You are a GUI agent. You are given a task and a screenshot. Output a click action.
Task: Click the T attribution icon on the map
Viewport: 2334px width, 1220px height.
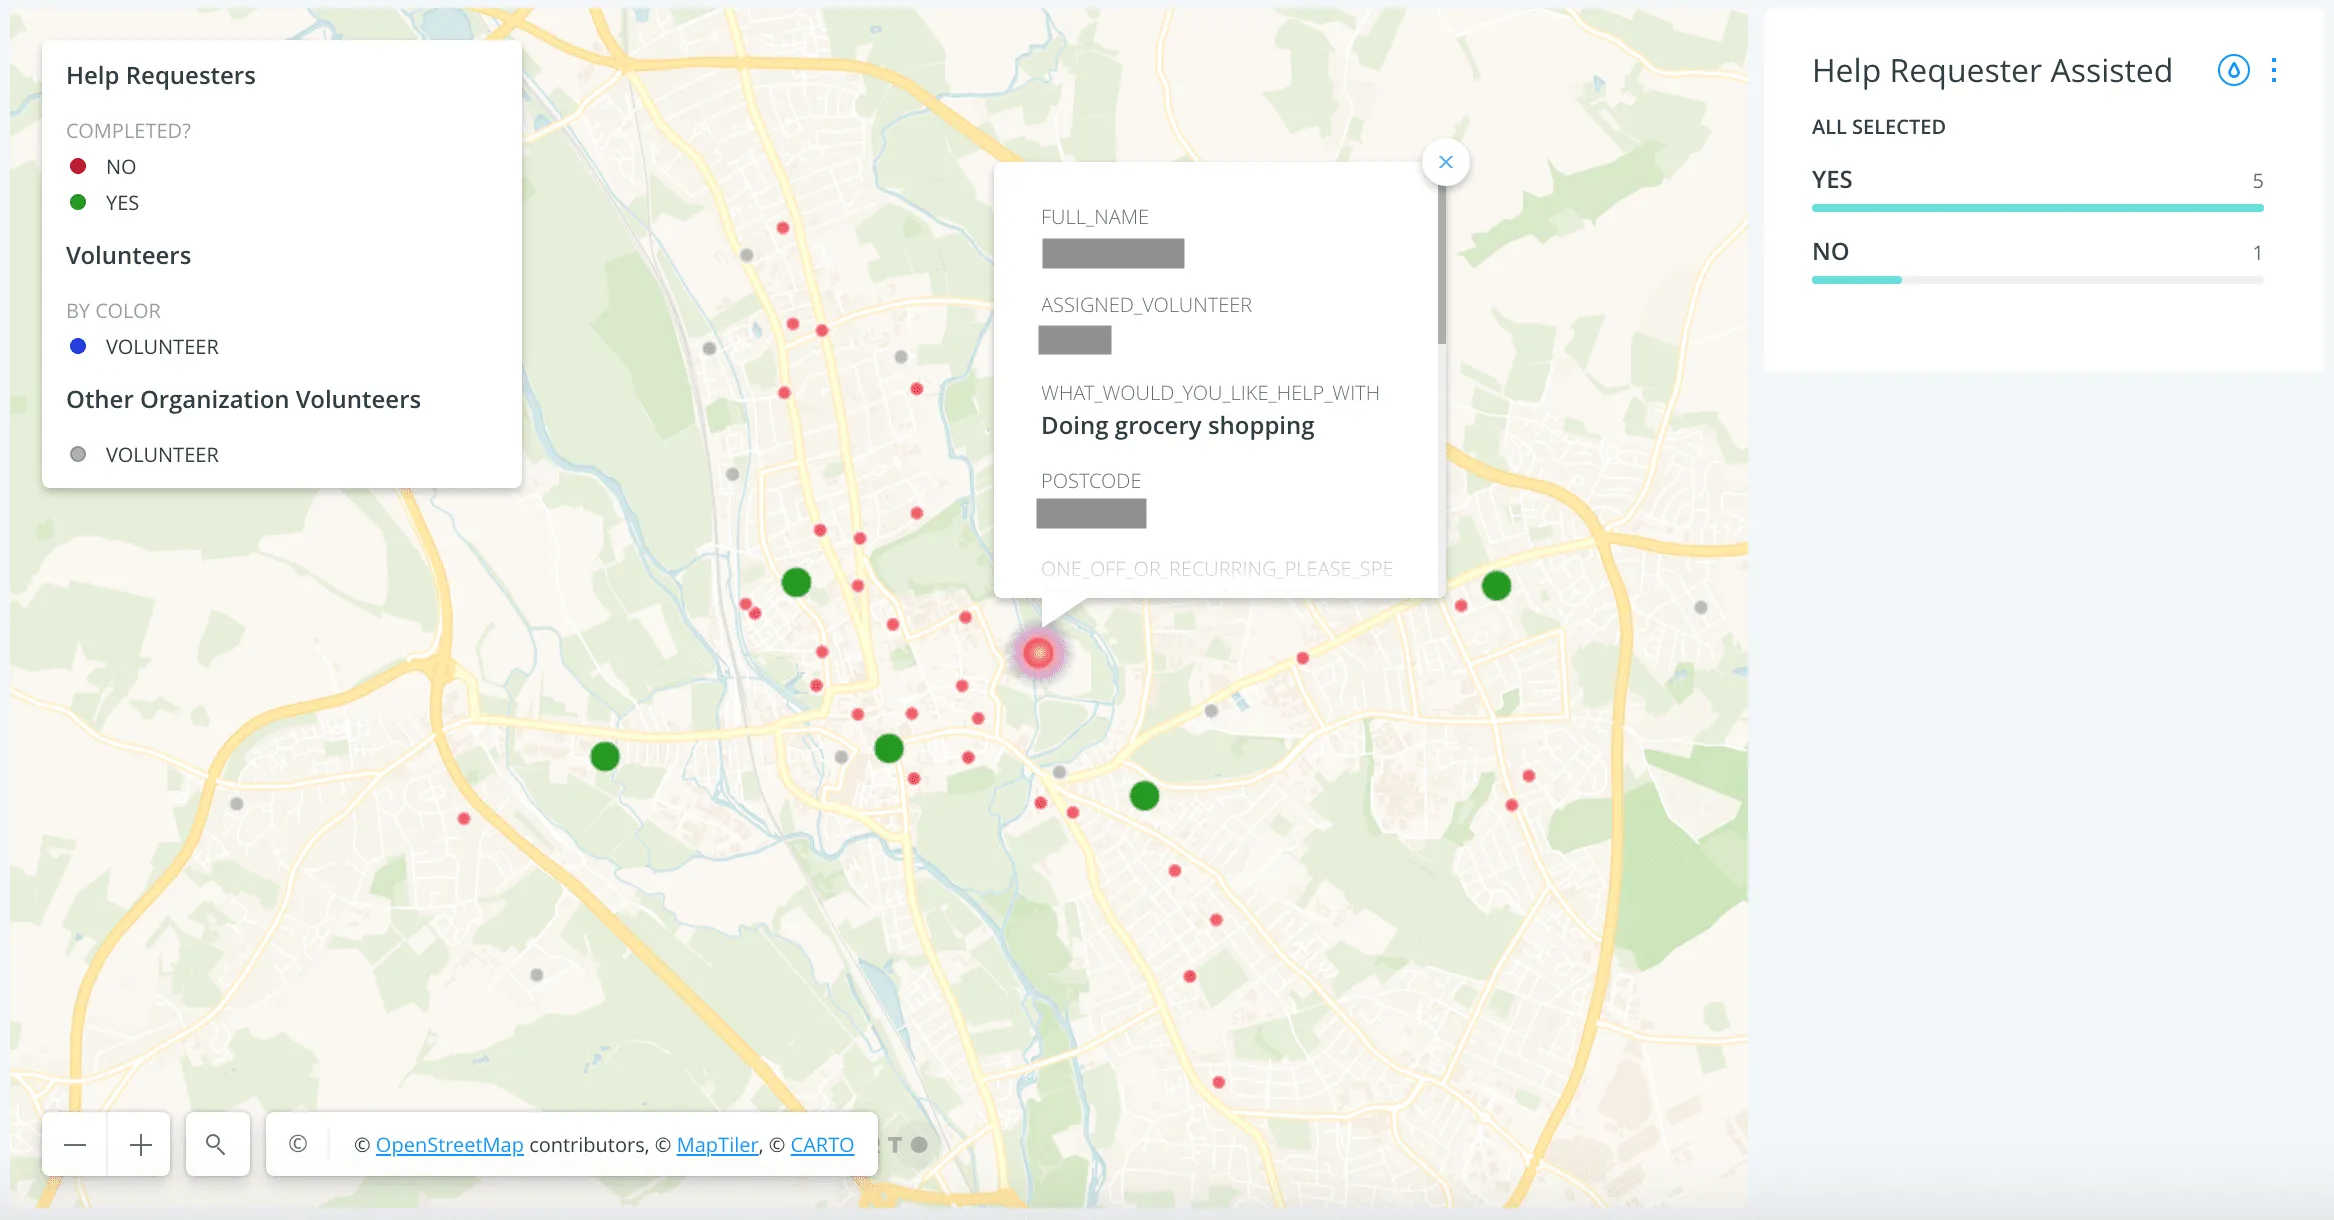click(897, 1145)
